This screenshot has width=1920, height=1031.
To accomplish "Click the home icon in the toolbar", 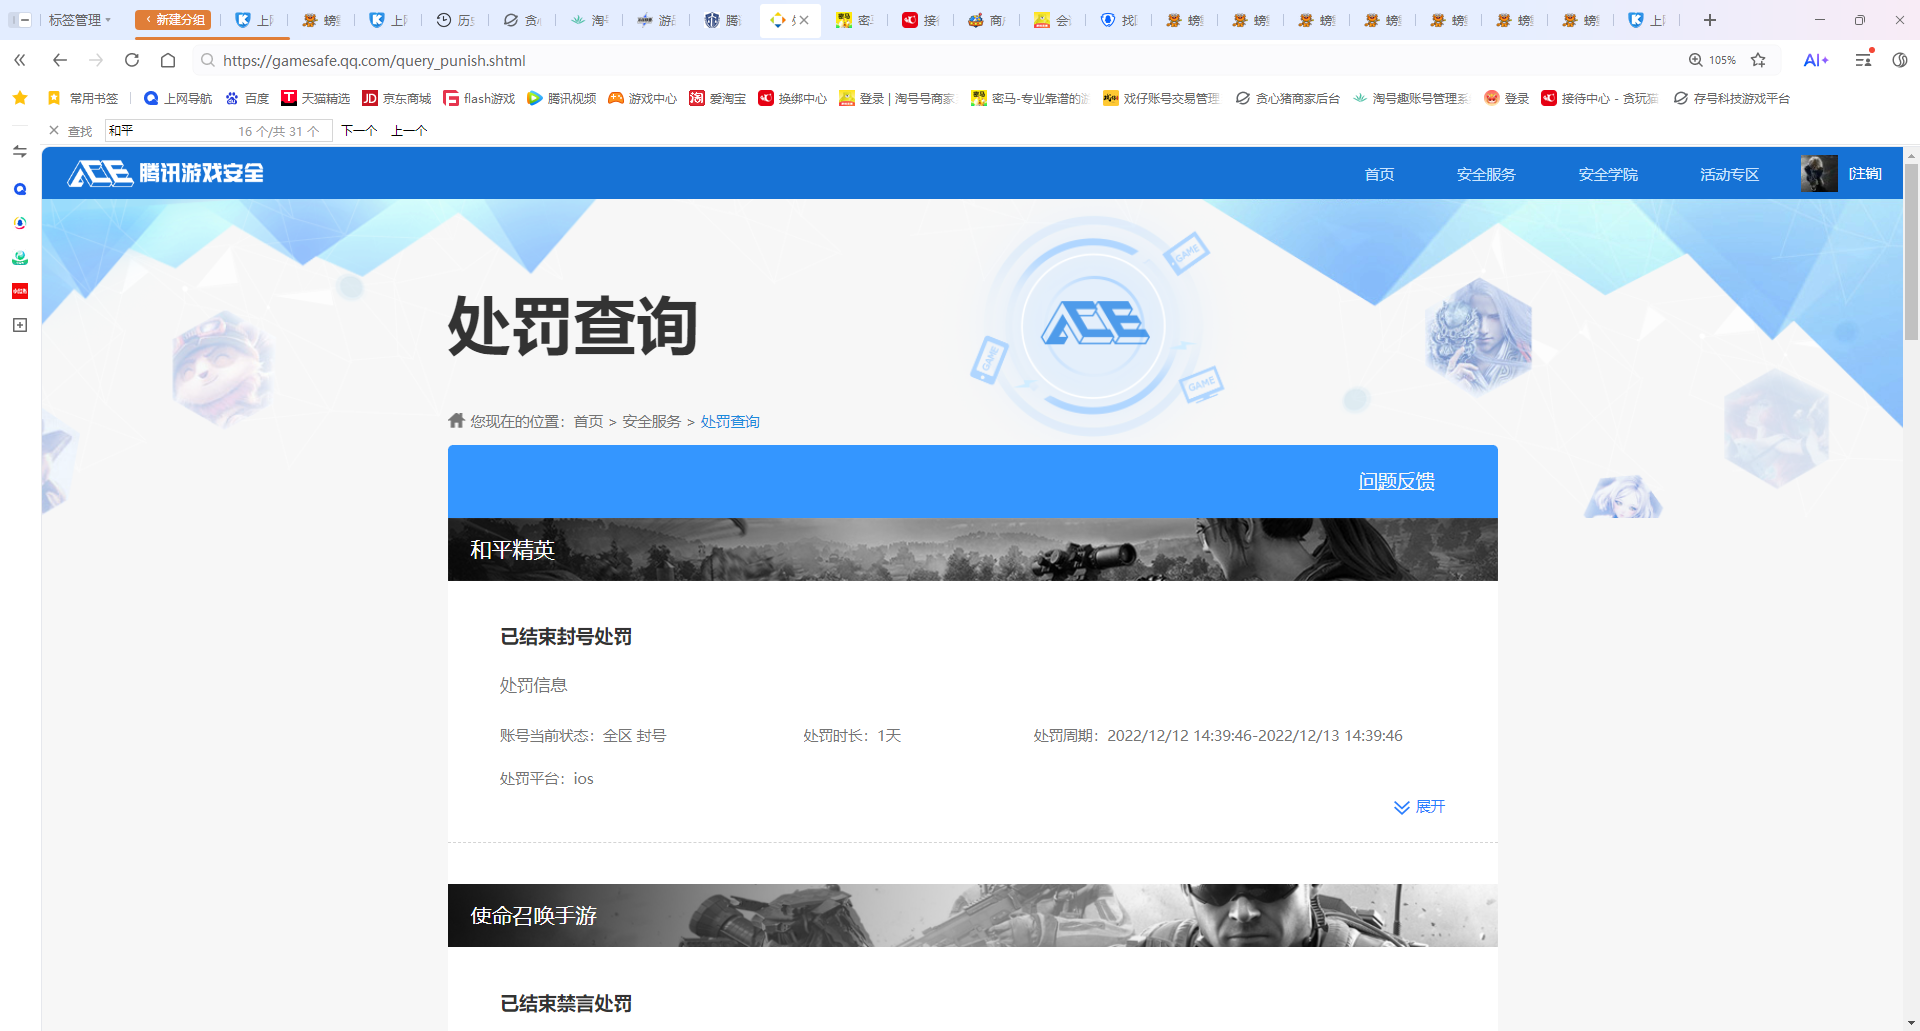I will [x=167, y=60].
